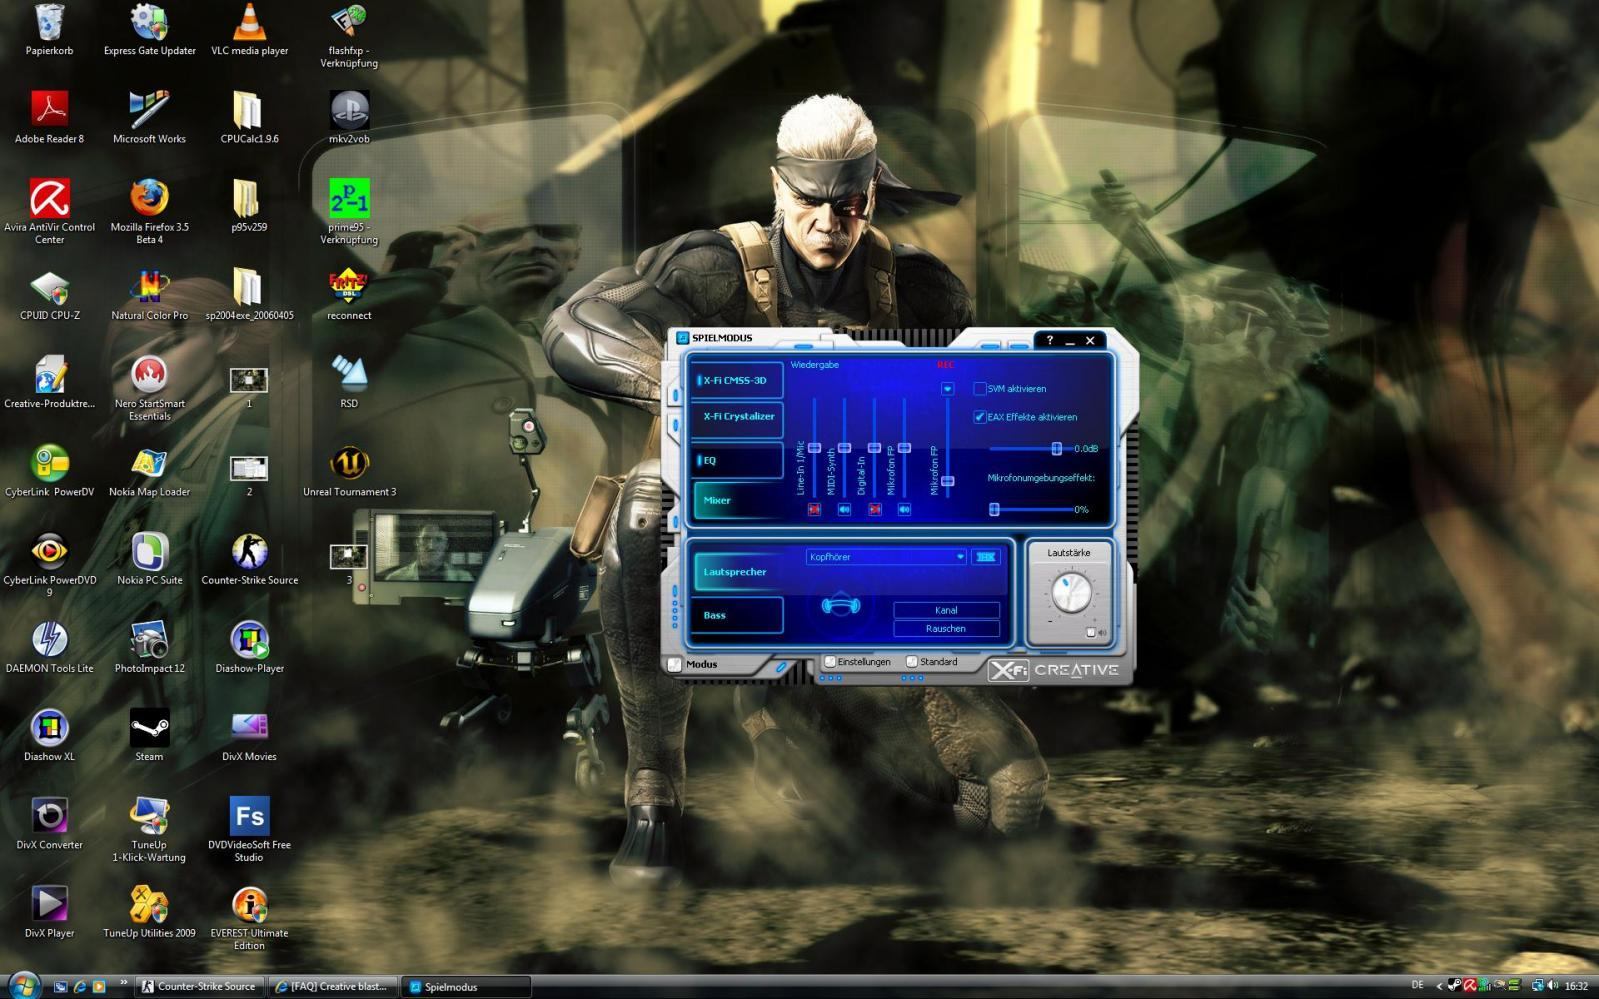Screen dimensions: 1599x999
Task: Open the X-Fi Crystalizer tab
Action: coord(738,418)
